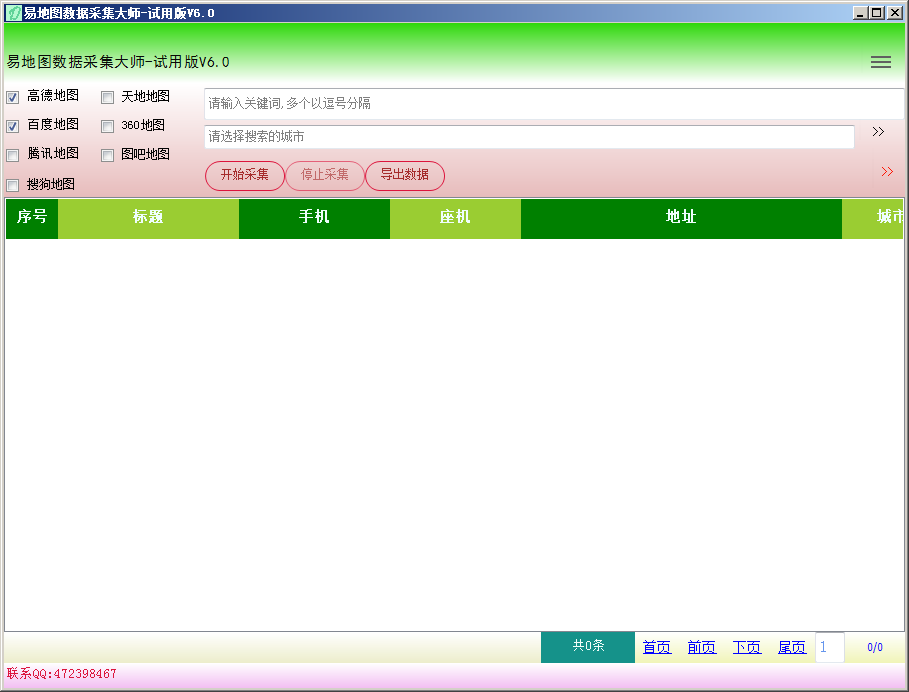Sort by the 城市 column header

point(872,218)
